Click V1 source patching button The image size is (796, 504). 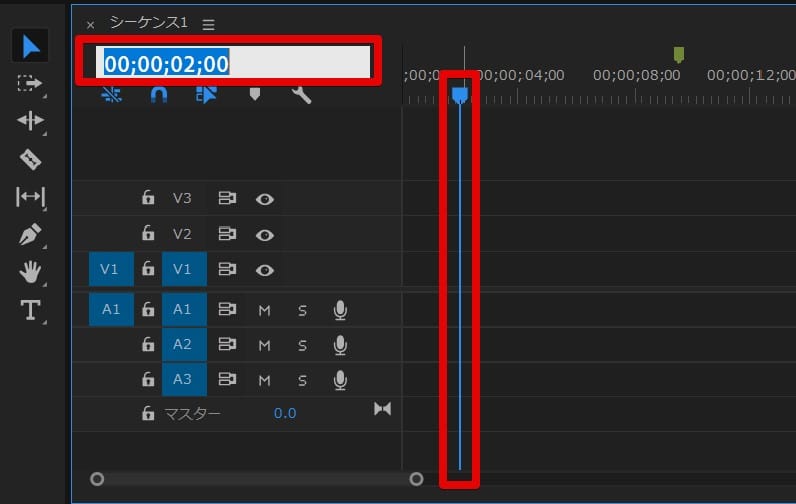click(x=111, y=269)
